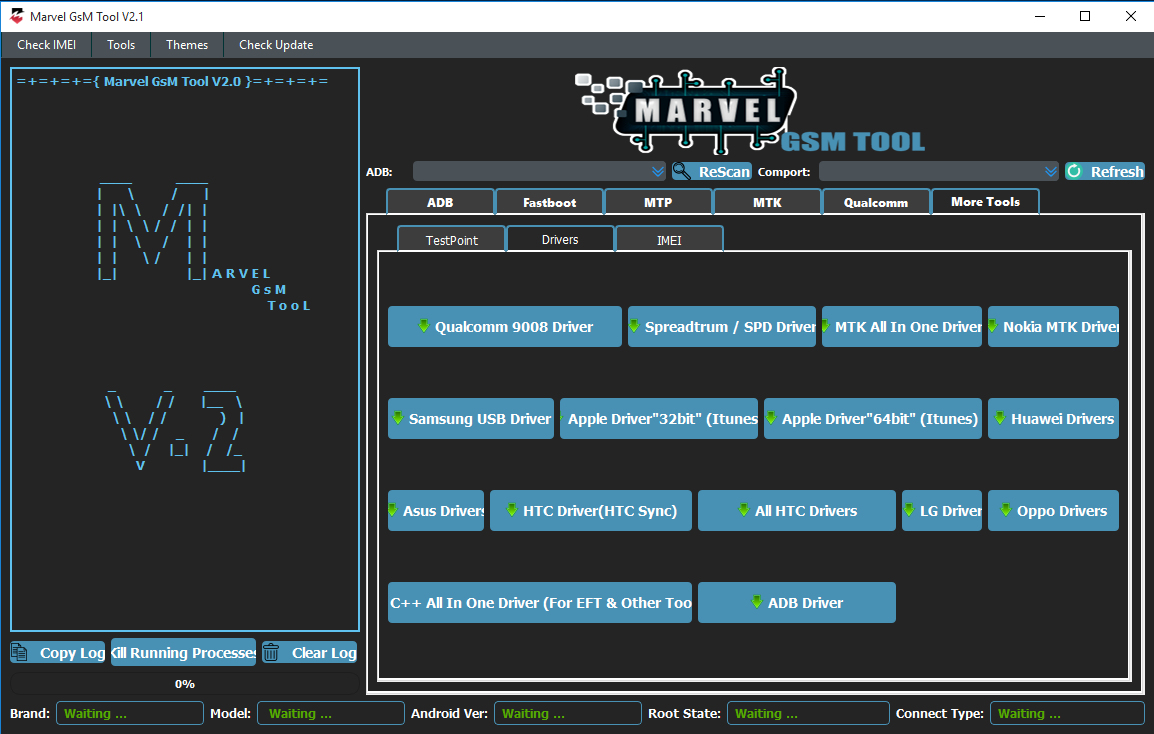The image size is (1154, 734).
Task: Open the Check IMEI menu
Action: (46, 45)
